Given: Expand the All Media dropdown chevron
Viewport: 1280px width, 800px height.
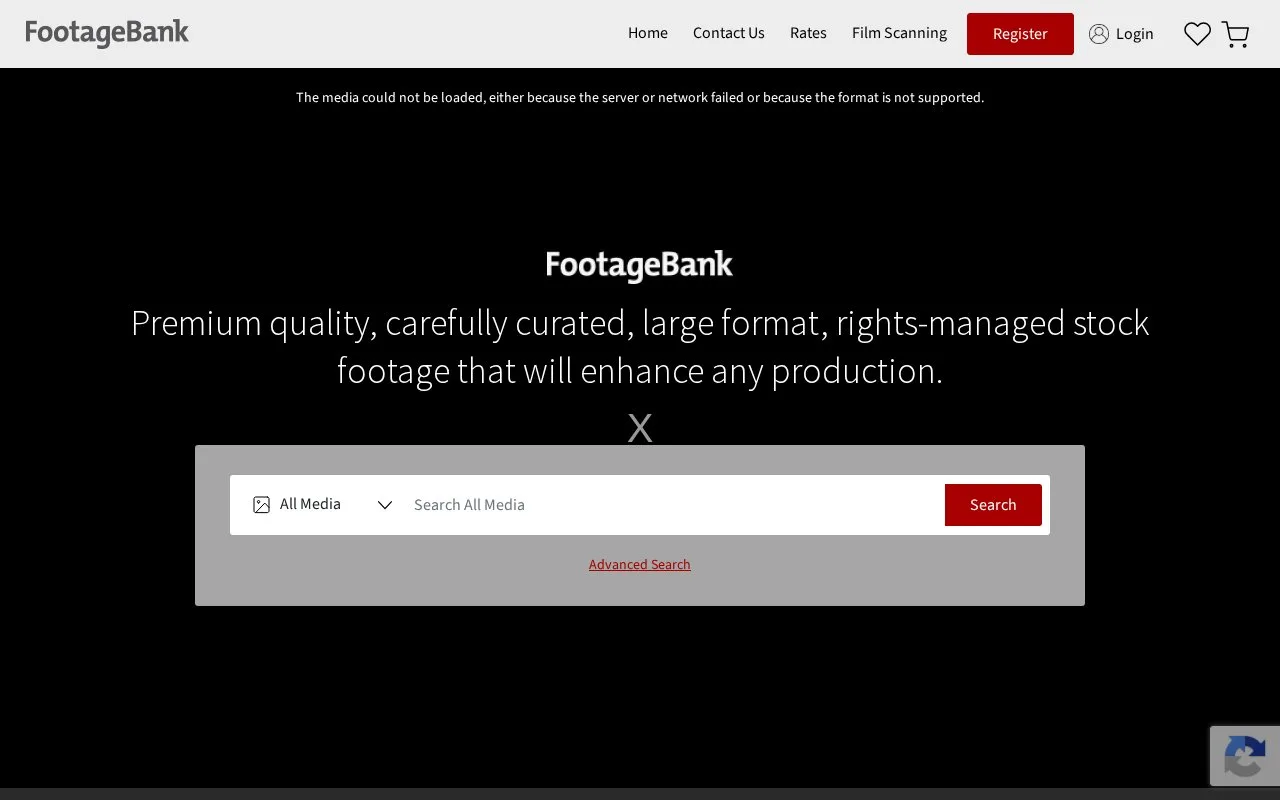Looking at the screenshot, I should pyautogui.click(x=385, y=505).
